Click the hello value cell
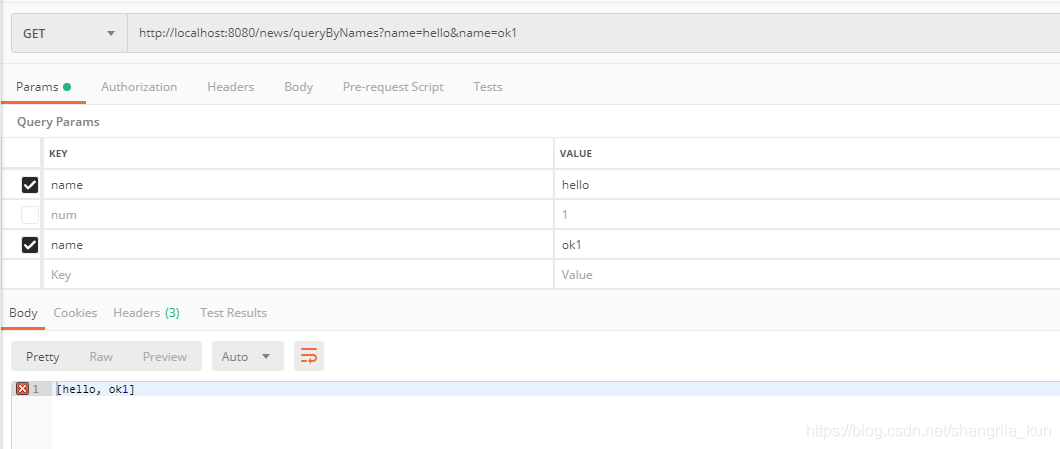The width and height of the screenshot is (1060, 449). point(807,185)
